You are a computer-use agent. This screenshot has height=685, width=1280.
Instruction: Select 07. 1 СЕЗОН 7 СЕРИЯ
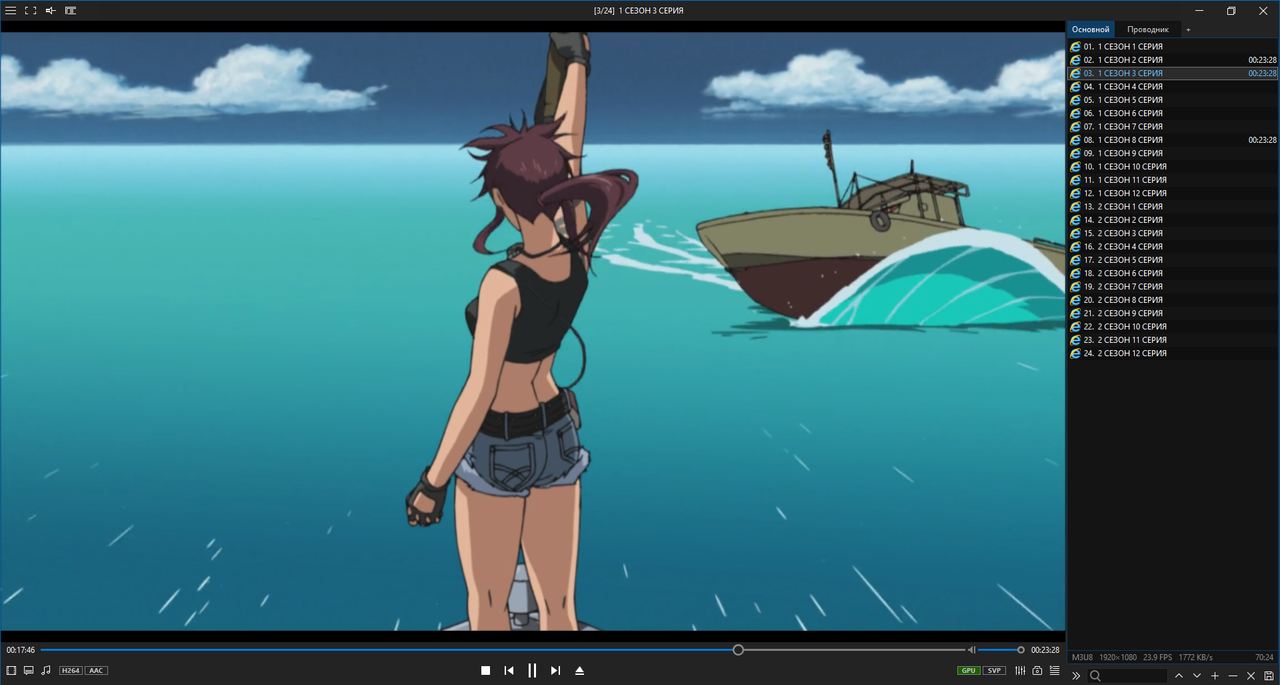pyautogui.click(x=1173, y=126)
